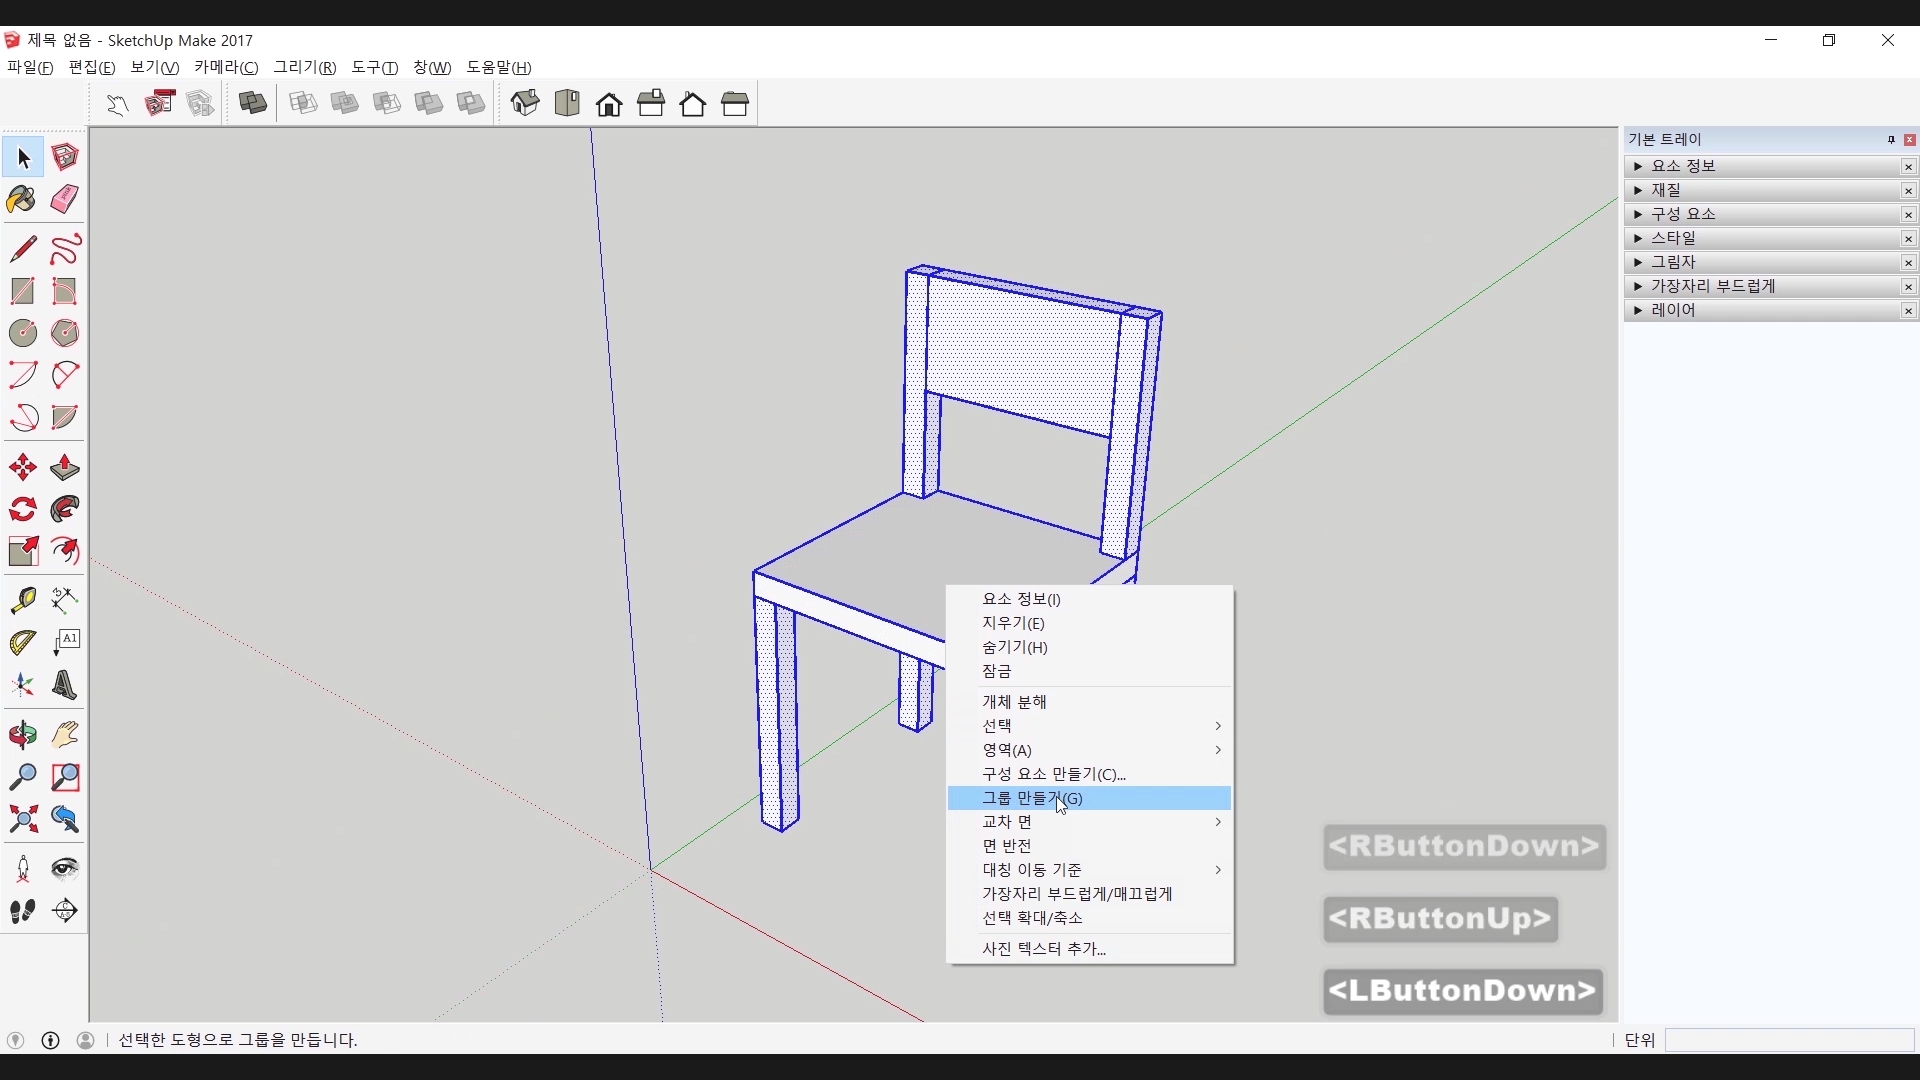1920x1080 pixels.
Task: Click 구성 요소 만들기(C)... menu entry
Action: [1054, 774]
